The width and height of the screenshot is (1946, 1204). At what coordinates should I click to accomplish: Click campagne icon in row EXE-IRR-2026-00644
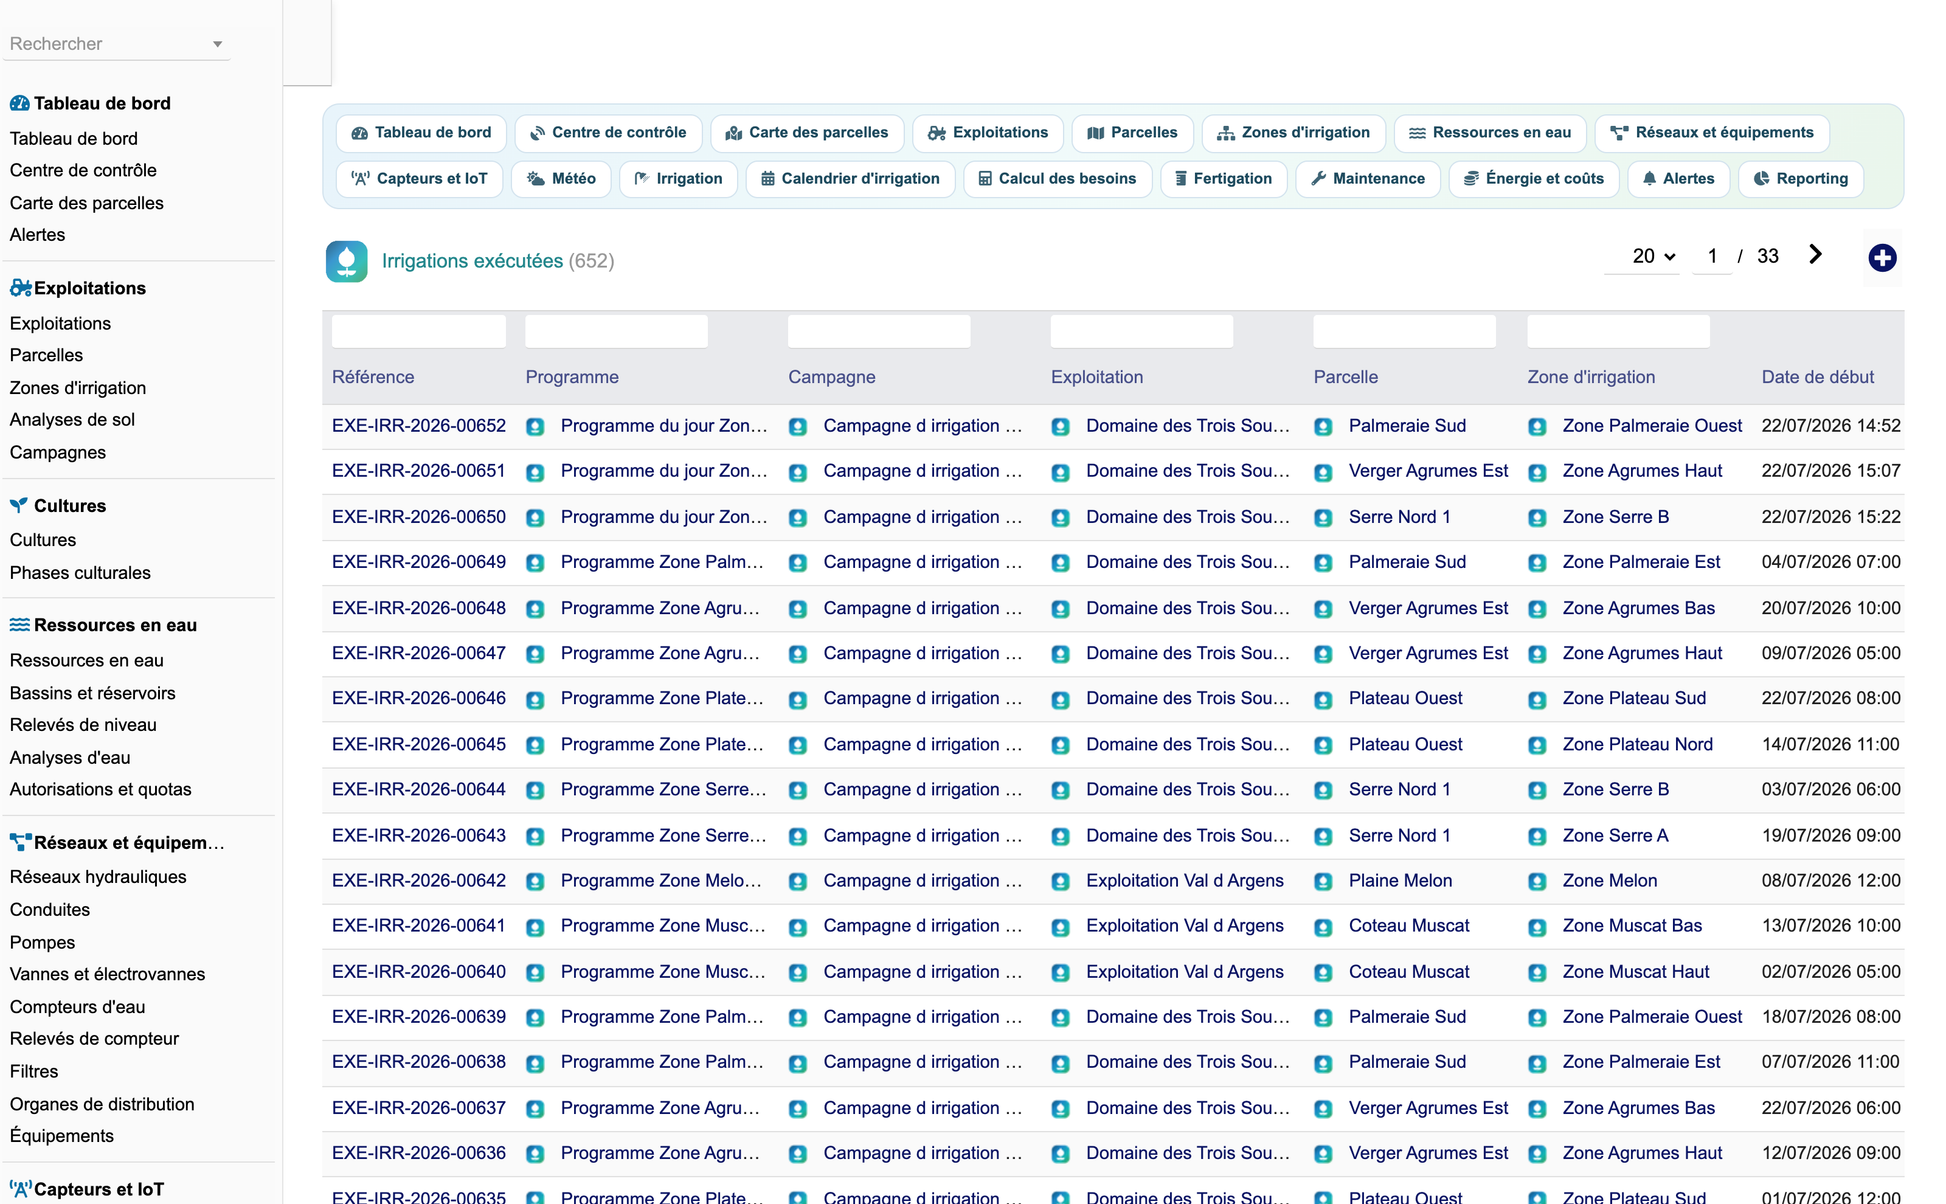click(798, 791)
